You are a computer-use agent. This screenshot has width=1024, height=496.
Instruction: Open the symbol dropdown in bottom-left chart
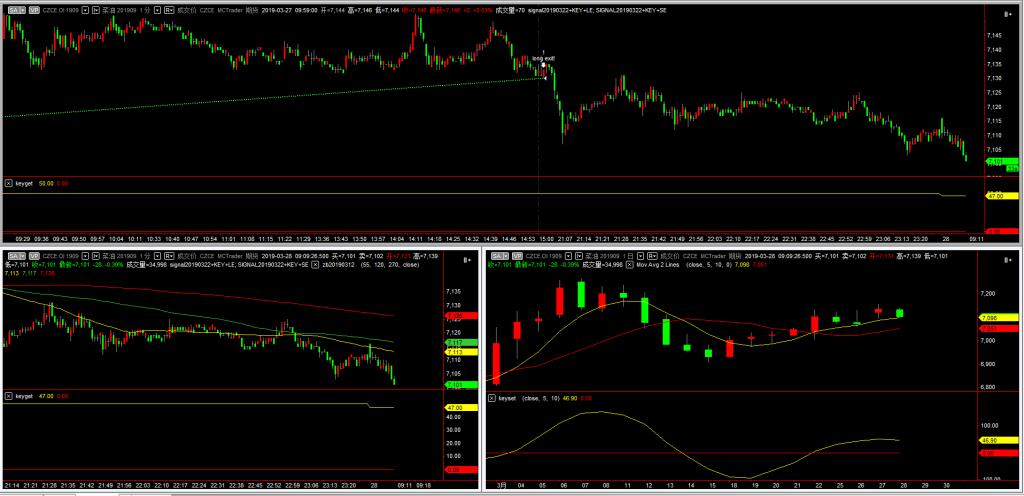point(85,256)
